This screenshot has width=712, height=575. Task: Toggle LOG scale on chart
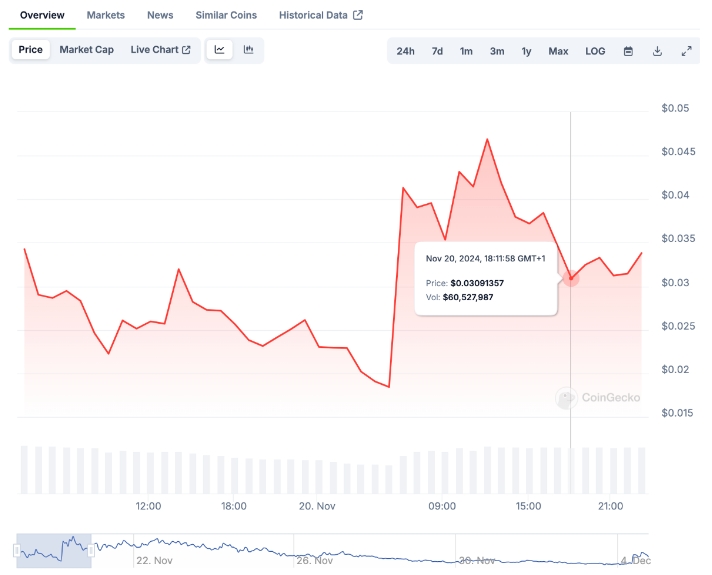[x=595, y=51]
